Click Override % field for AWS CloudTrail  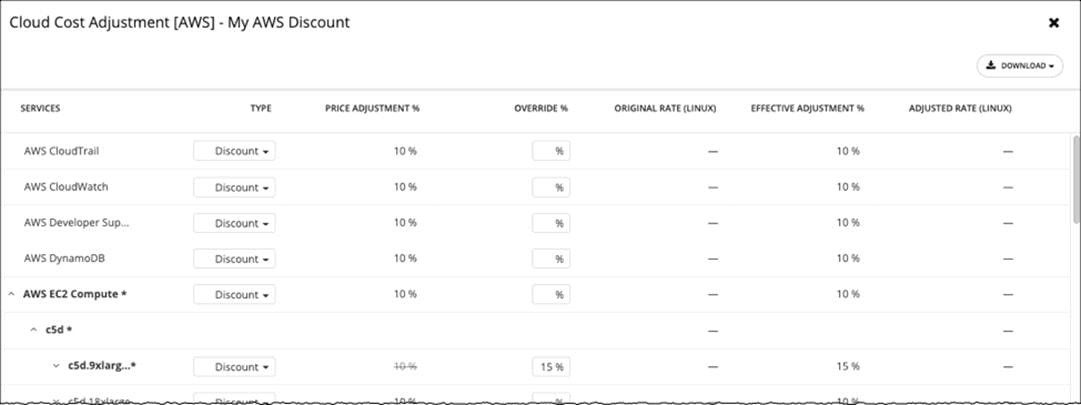(551, 151)
